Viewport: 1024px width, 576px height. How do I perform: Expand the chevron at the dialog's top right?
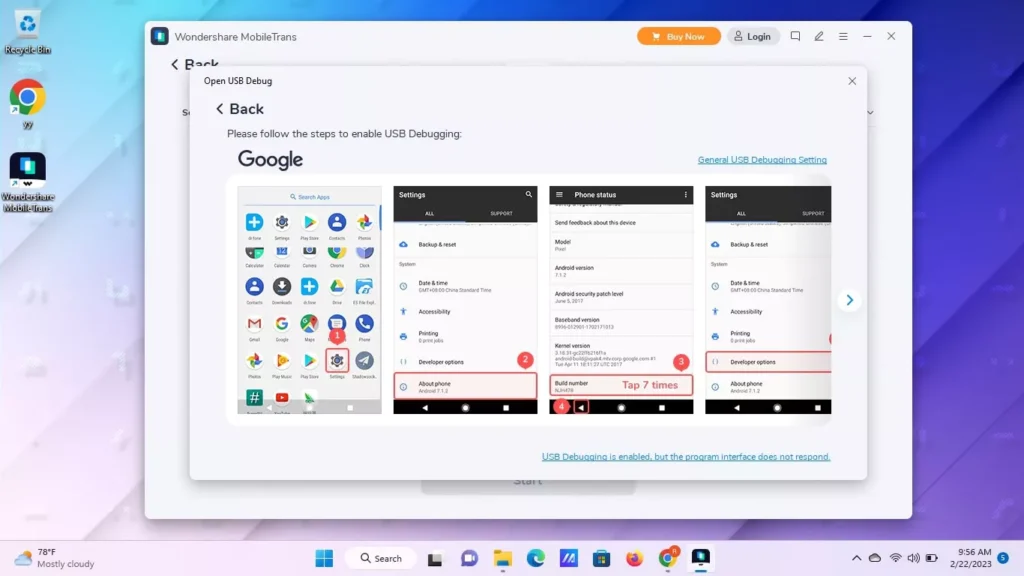(x=869, y=112)
